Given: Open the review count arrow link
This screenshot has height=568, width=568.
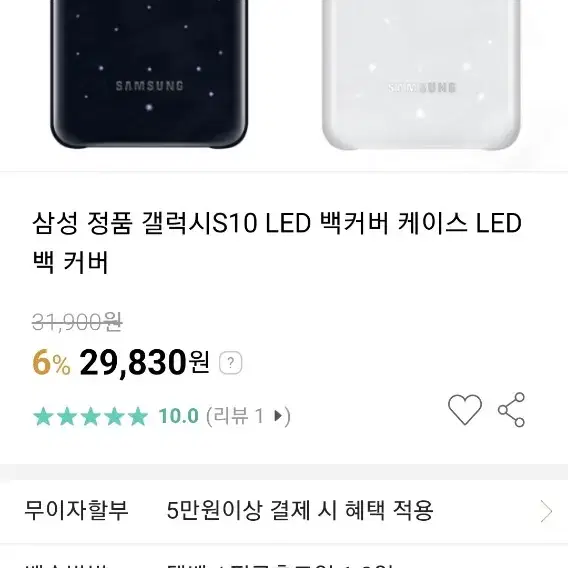Looking at the screenshot, I should 278,415.
